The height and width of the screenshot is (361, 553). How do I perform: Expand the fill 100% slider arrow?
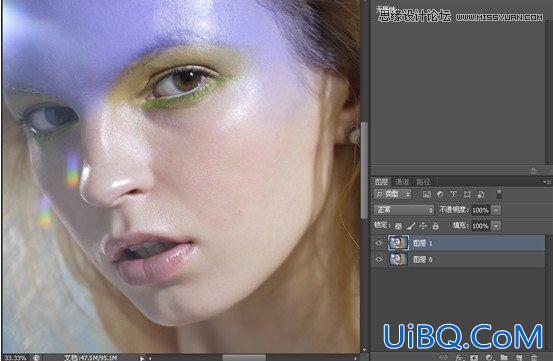coord(496,226)
